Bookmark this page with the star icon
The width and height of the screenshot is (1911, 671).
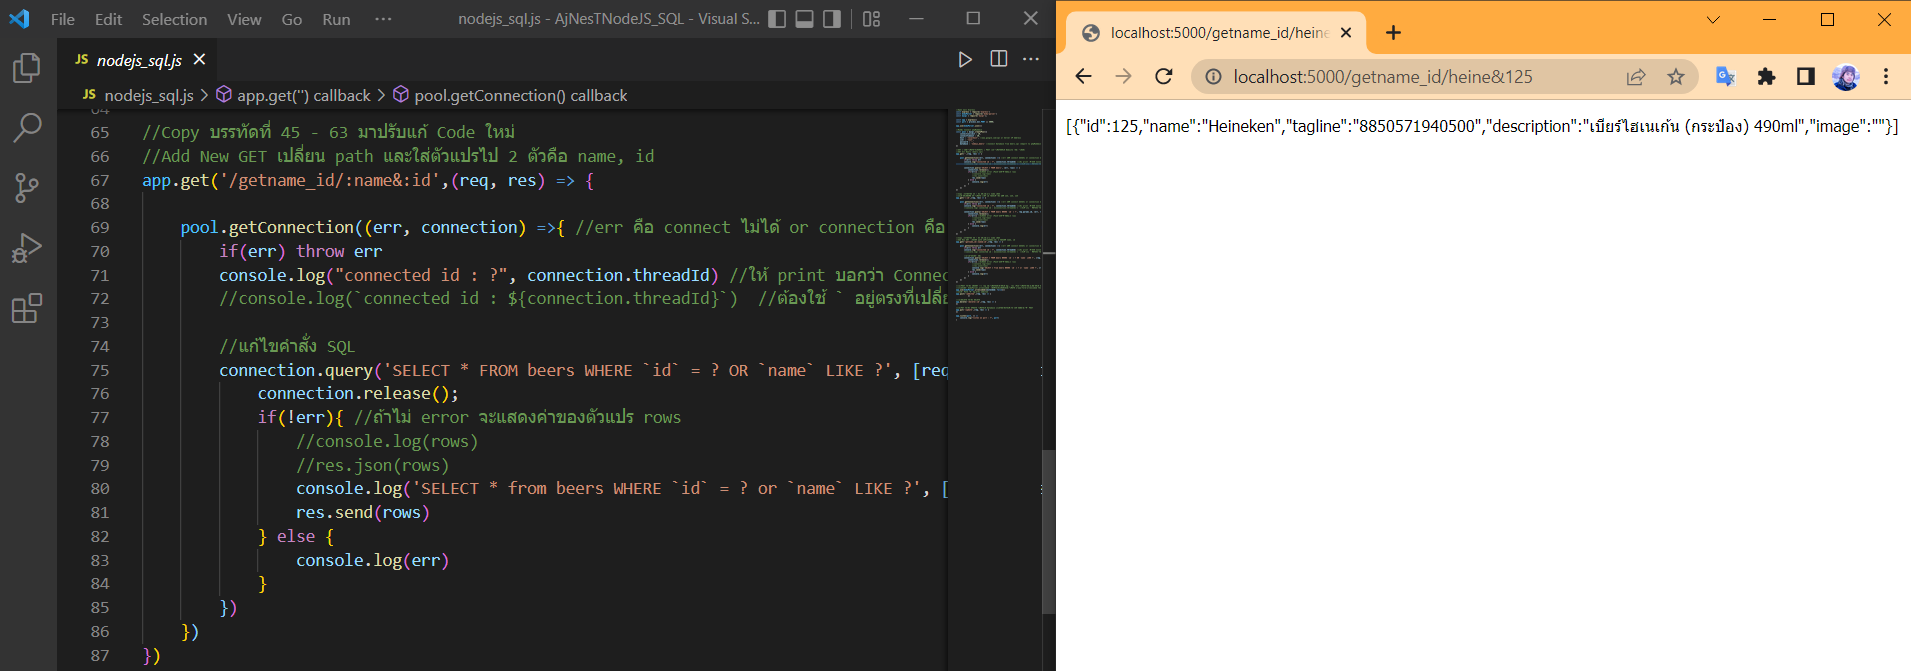click(1676, 77)
